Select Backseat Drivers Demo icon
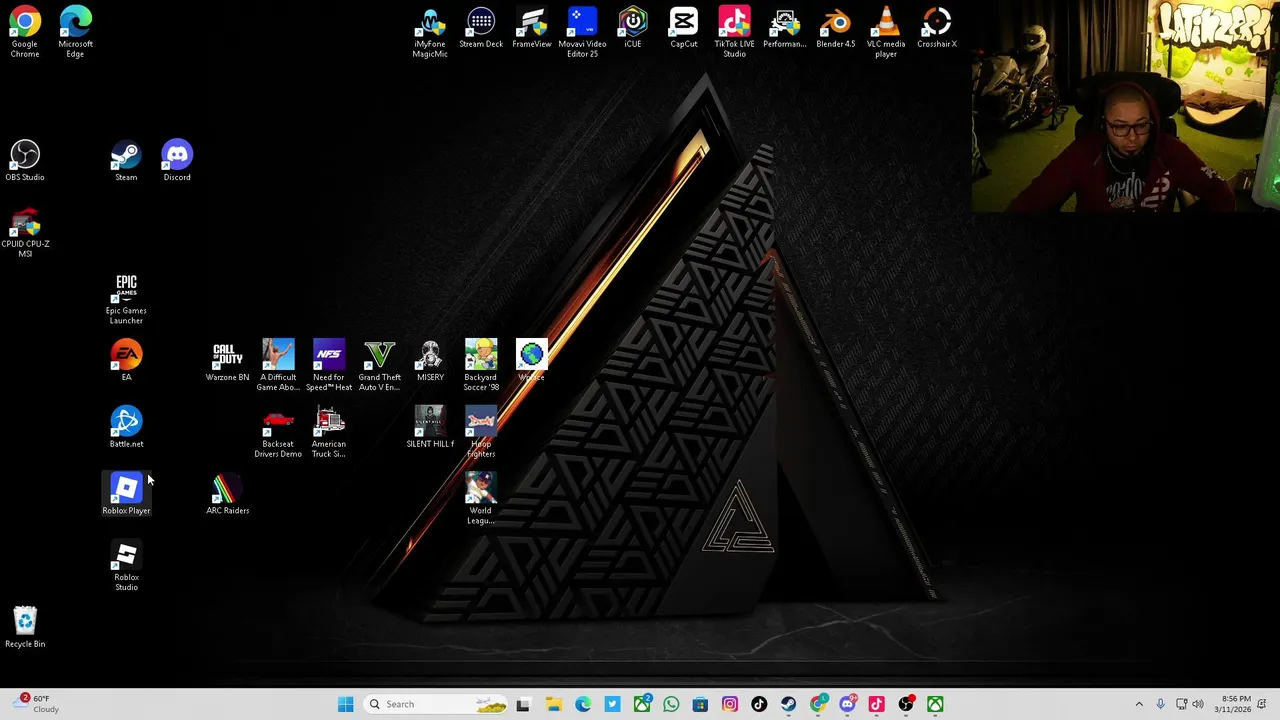1280x720 pixels. 278,432
